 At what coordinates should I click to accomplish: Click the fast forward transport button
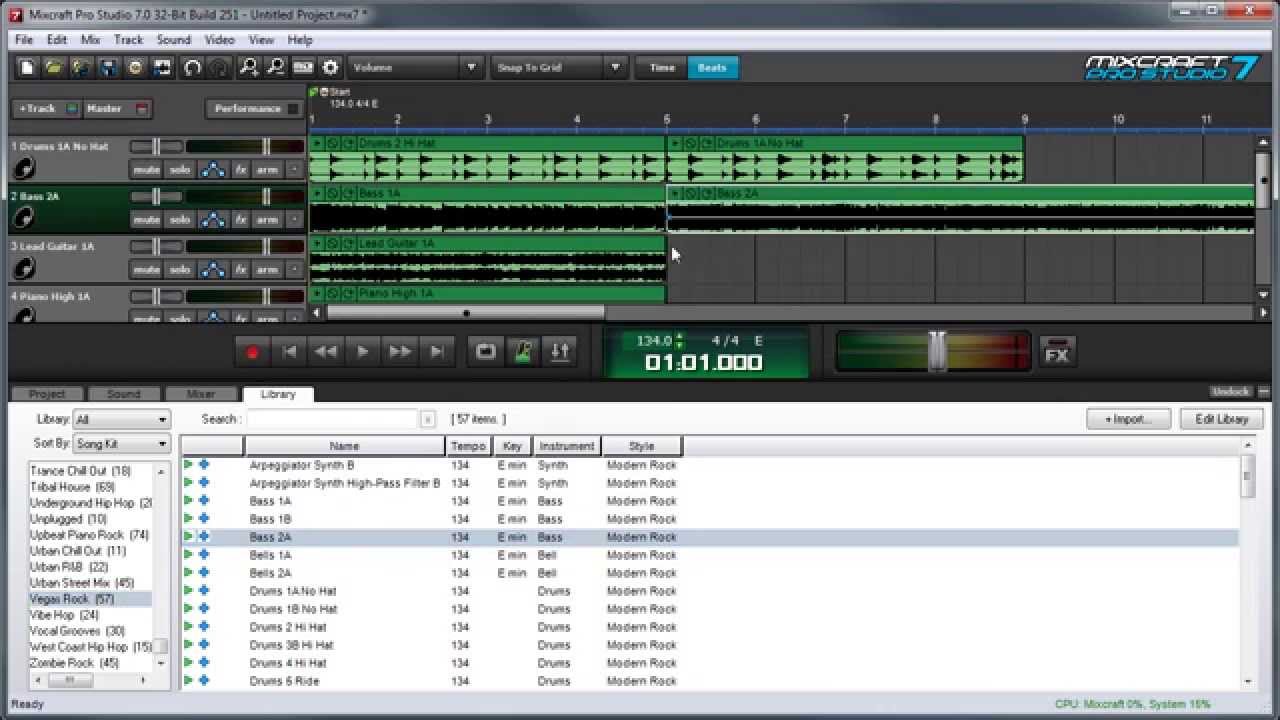click(x=400, y=352)
